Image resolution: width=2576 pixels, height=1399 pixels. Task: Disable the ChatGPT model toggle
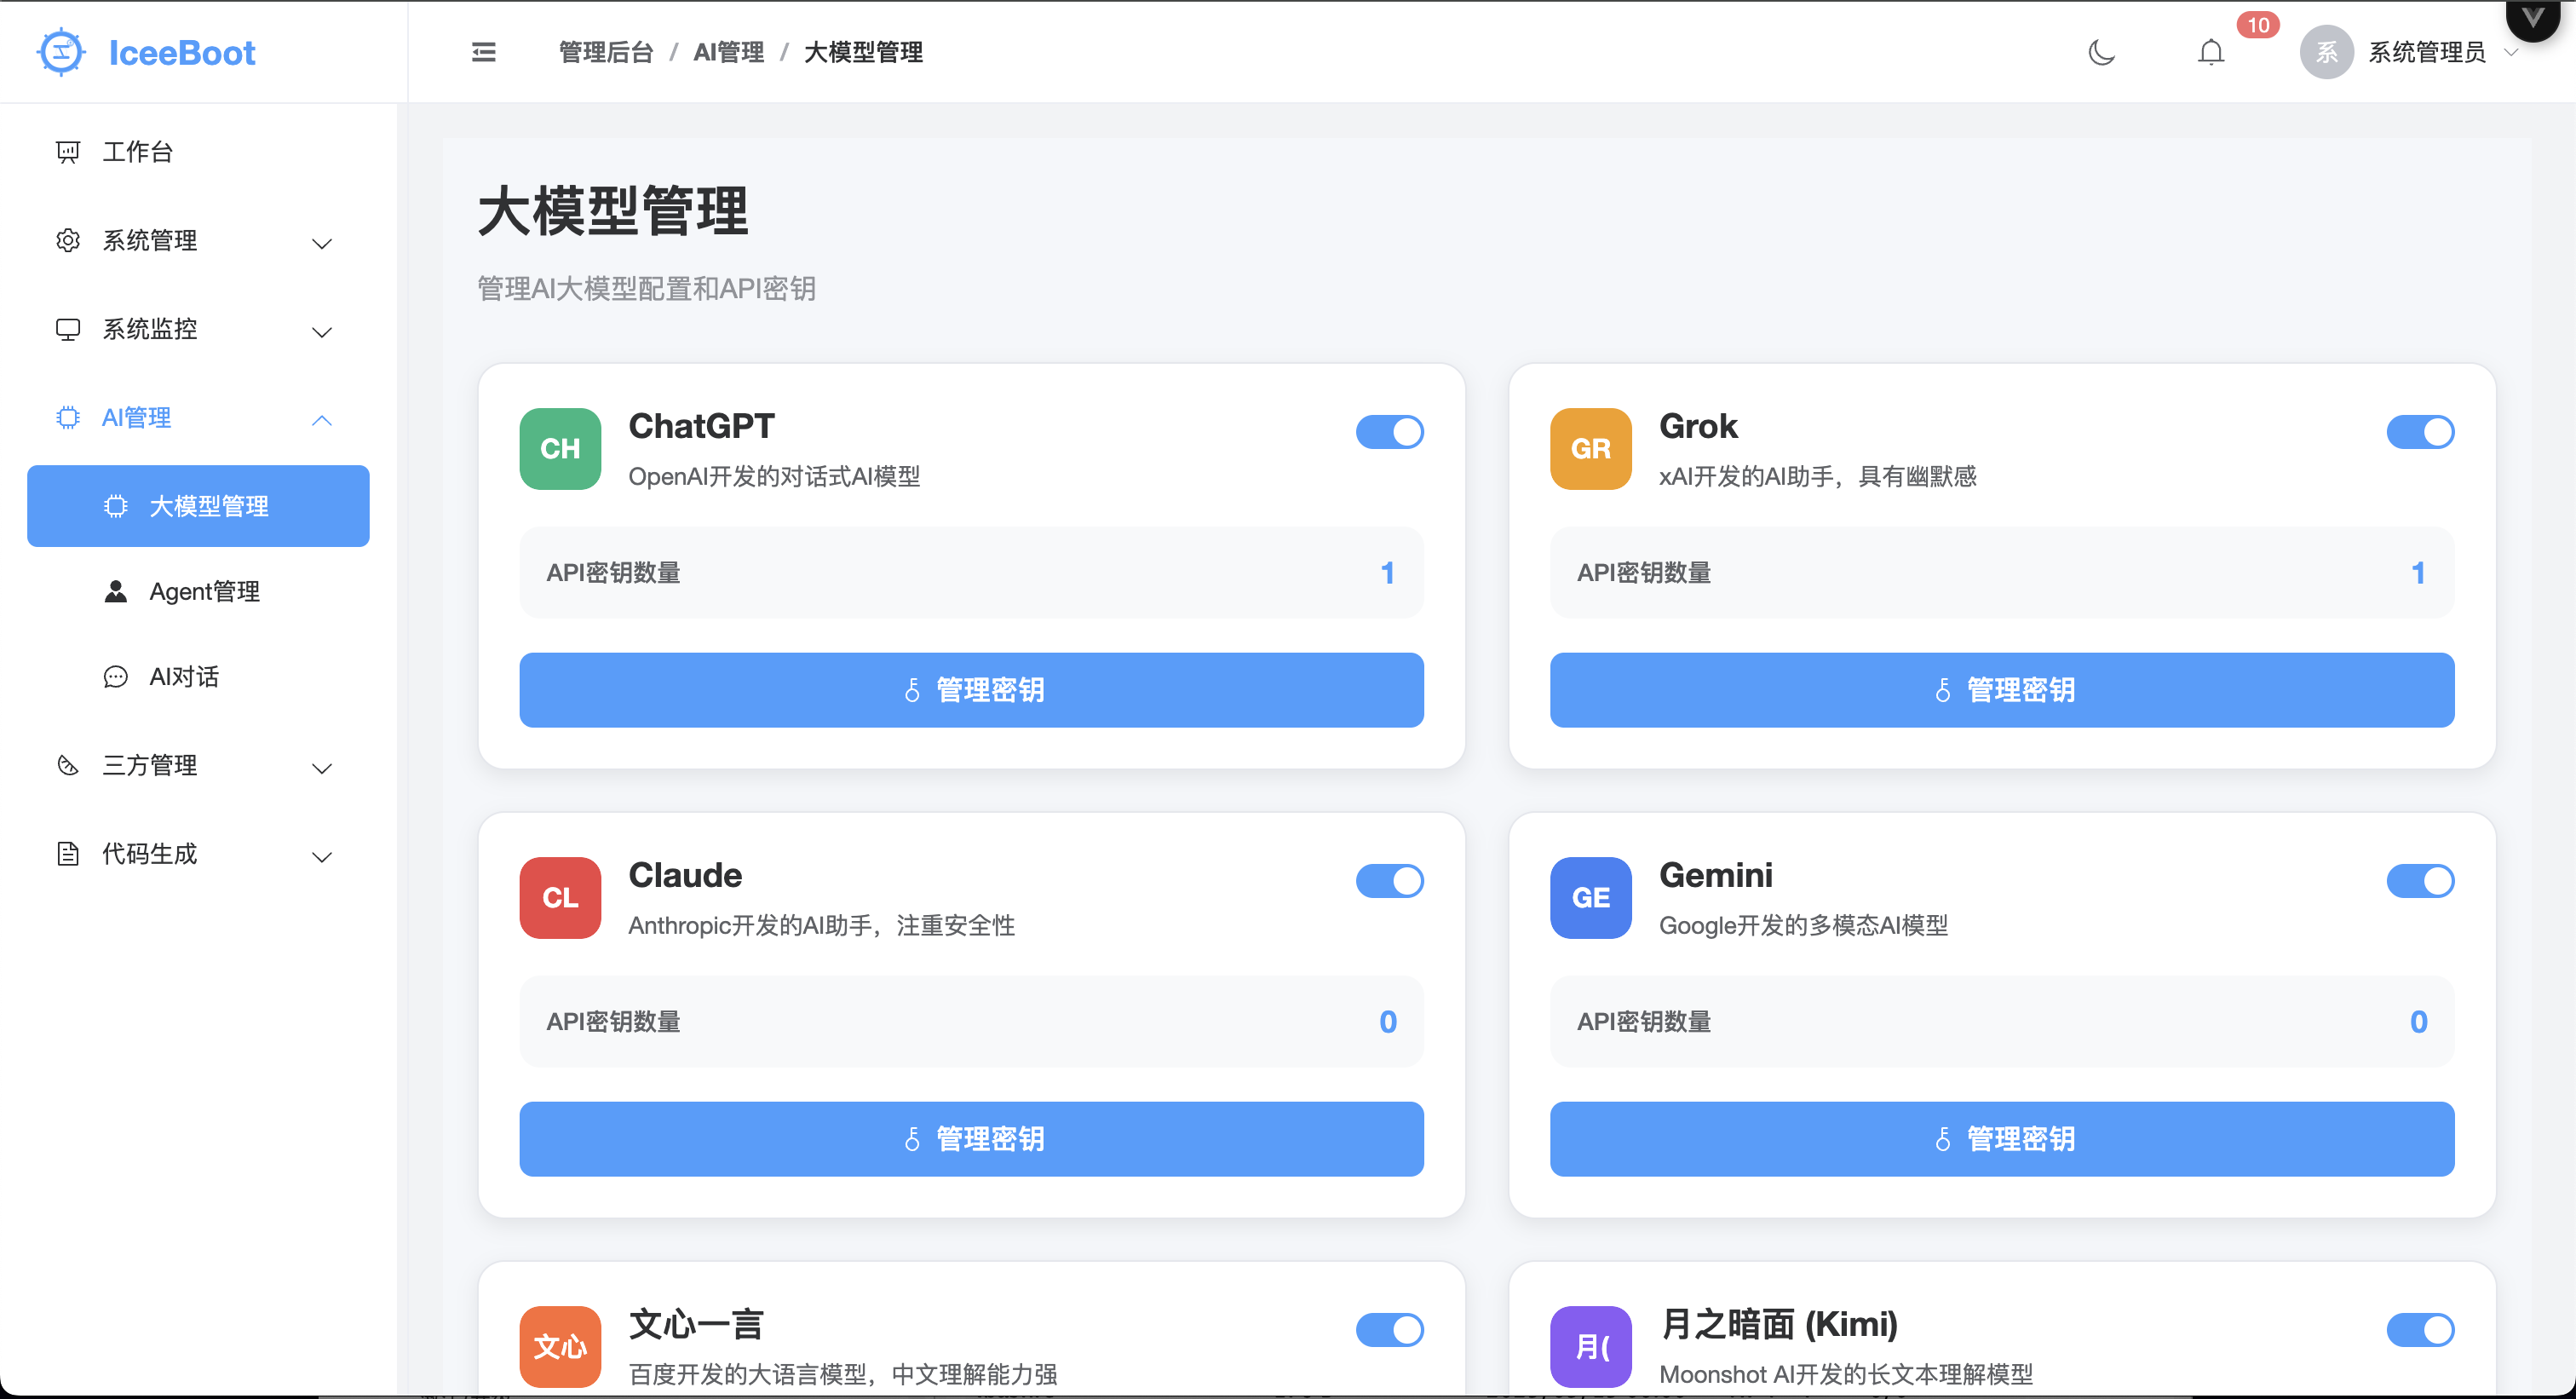coord(1390,432)
